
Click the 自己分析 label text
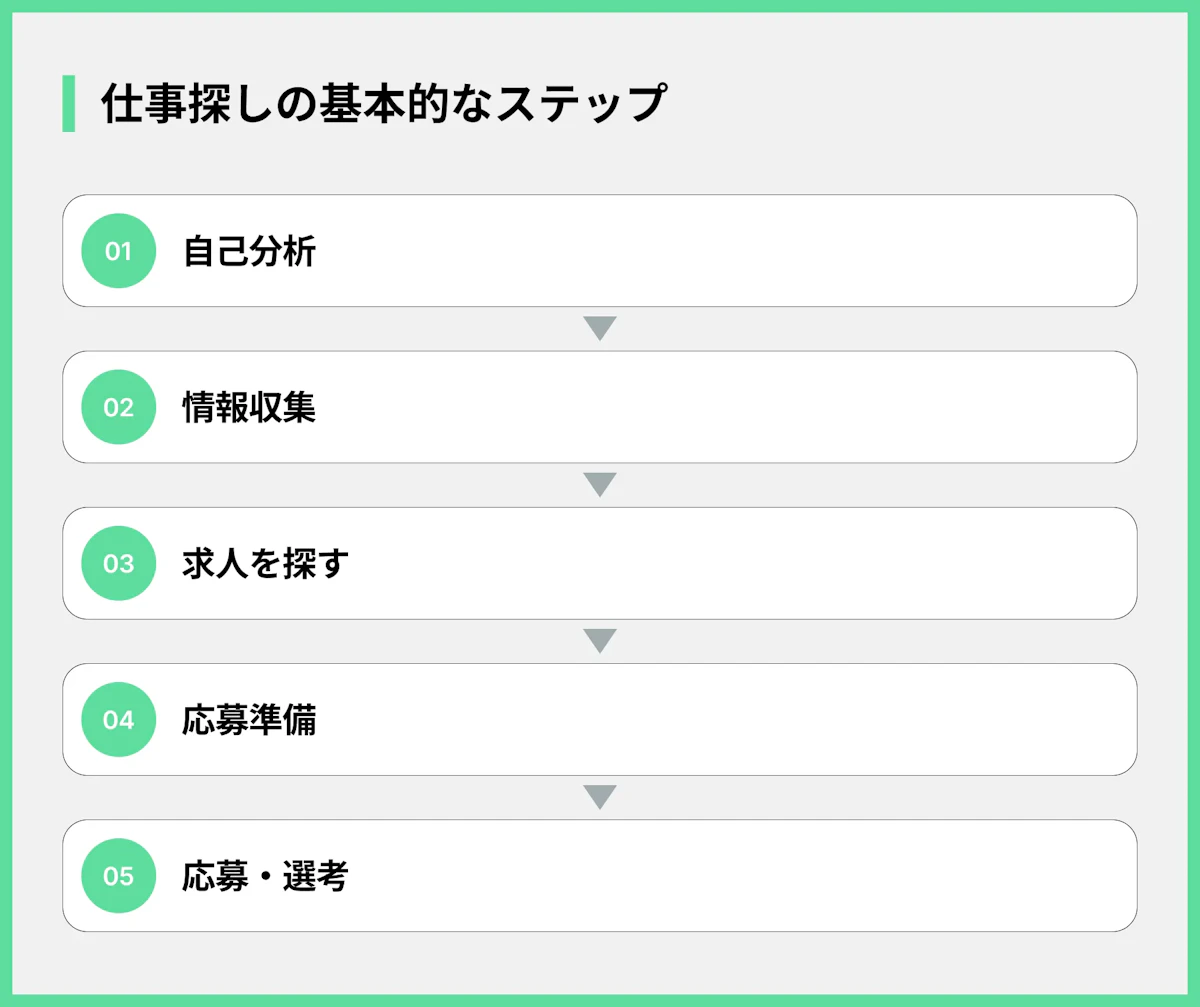pyautogui.click(x=249, y=252)
